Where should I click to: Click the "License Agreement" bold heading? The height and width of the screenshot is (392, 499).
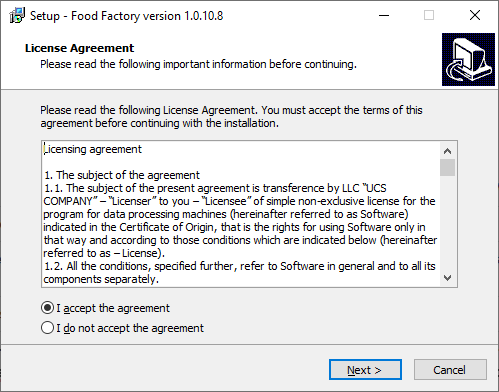pyautogui.click(x=79, y=48)
